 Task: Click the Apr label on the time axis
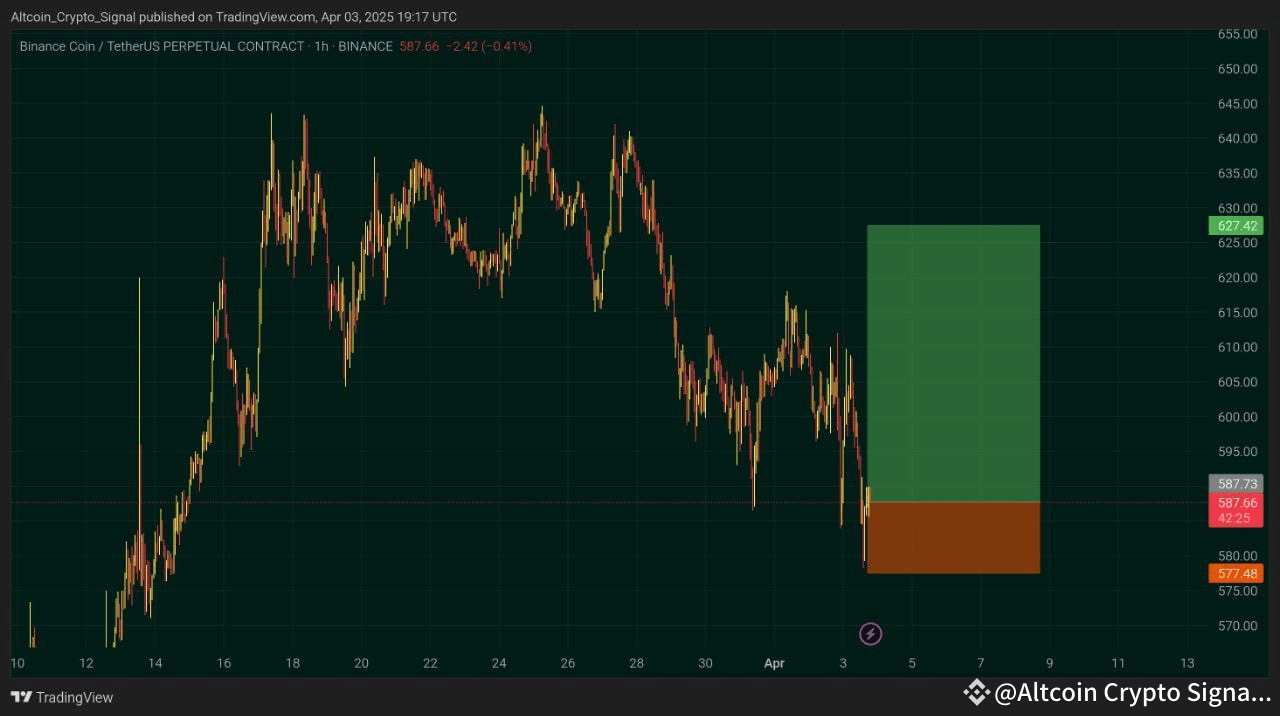(774, 663)
